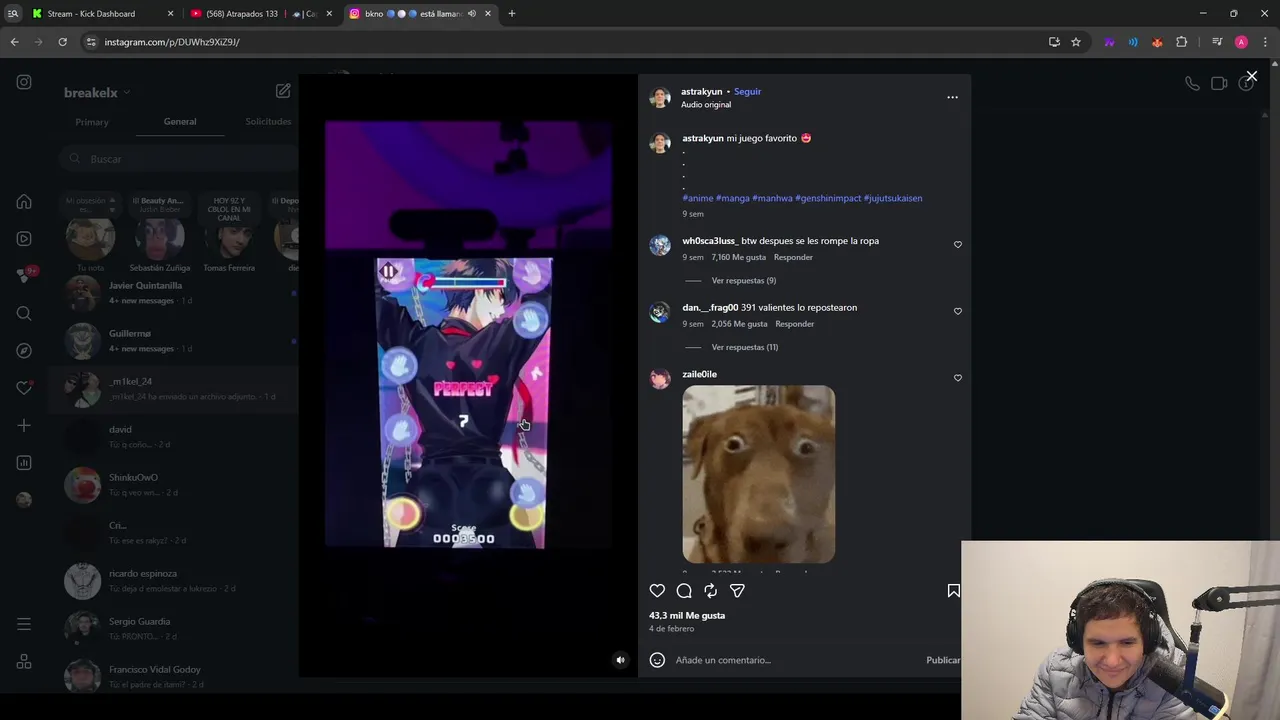Like the astrakyun post with heart icon
Image resolution: width=1280 pixels, height=720 pixels.
[657, 591]
